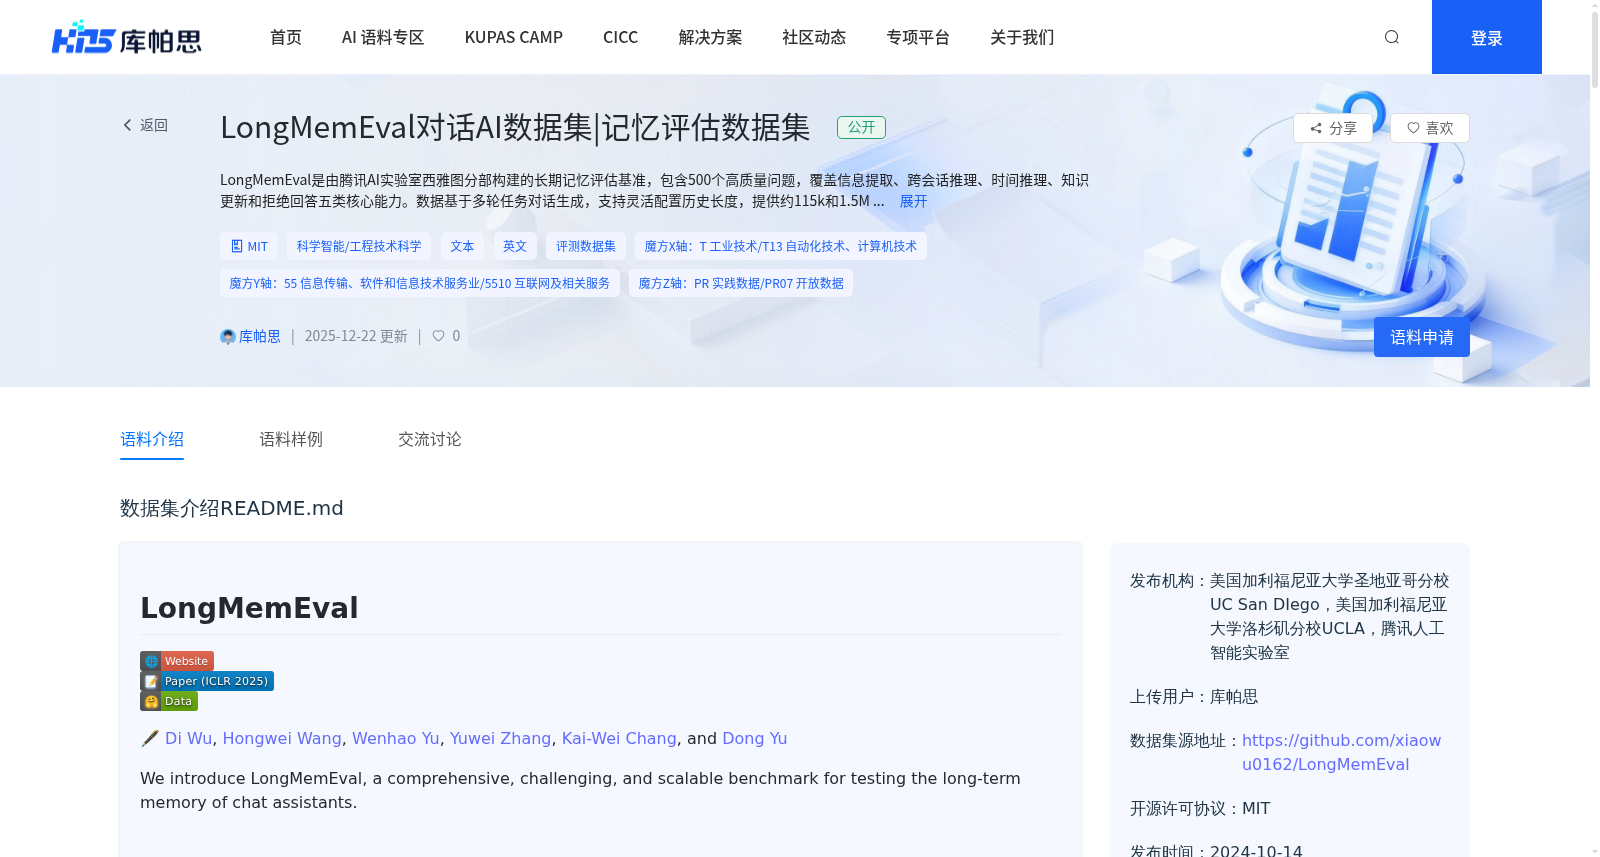
Task: Switch to the 交流讨论 tab
Action: coord(430,439)
